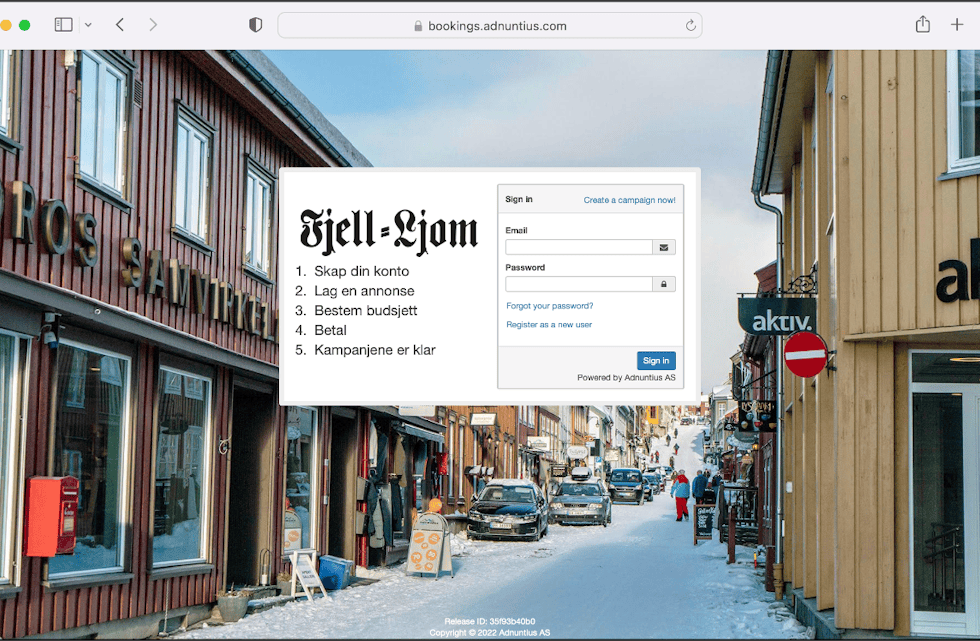980x641 pixels.
Task: Click inside the Email input field
Action: click(579, 247)
